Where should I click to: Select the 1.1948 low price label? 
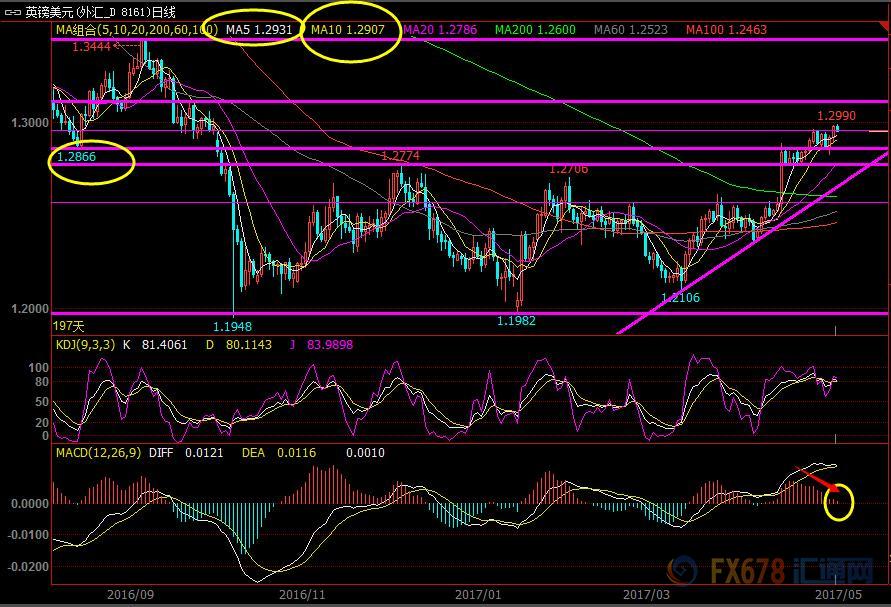[x=232, y=326]
